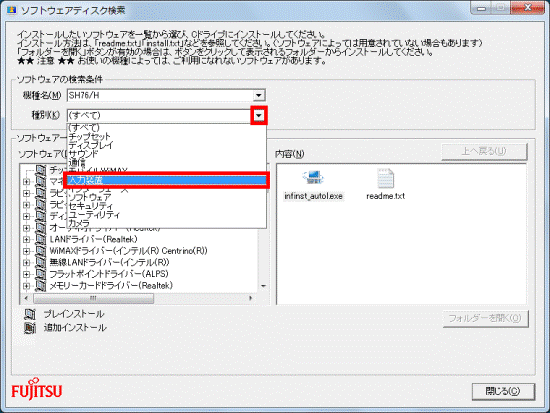The image size is (550, 413).
Task: Expand the 無線LANドライバー tree node
Action: (x=26, y=263)
